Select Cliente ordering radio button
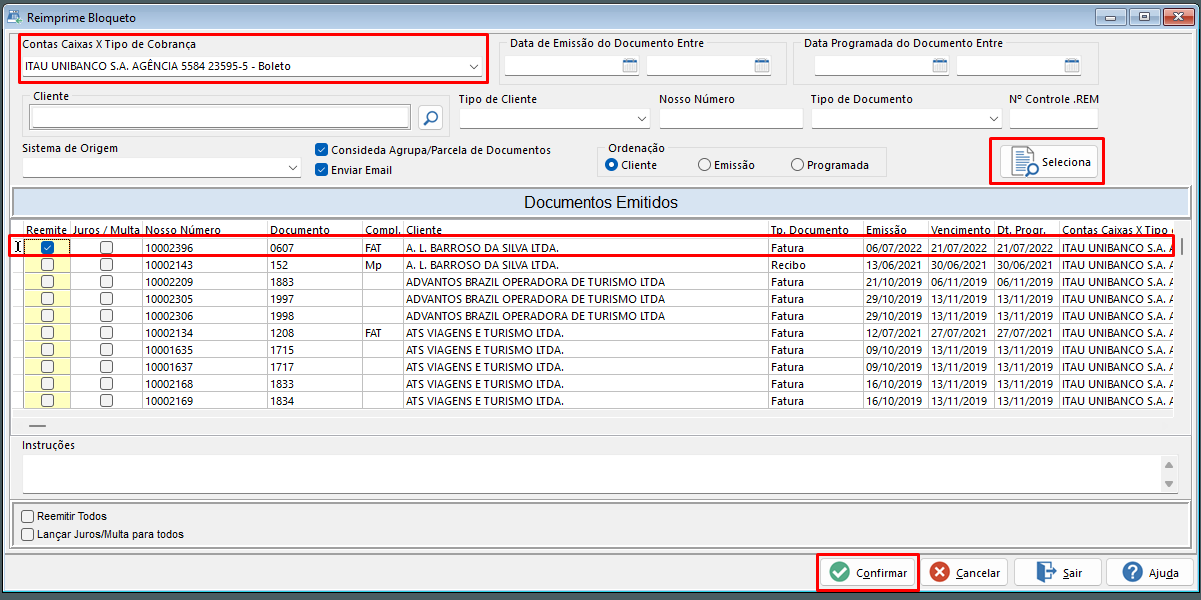This screenshot has width=1201, height=600. click(611, 165)
